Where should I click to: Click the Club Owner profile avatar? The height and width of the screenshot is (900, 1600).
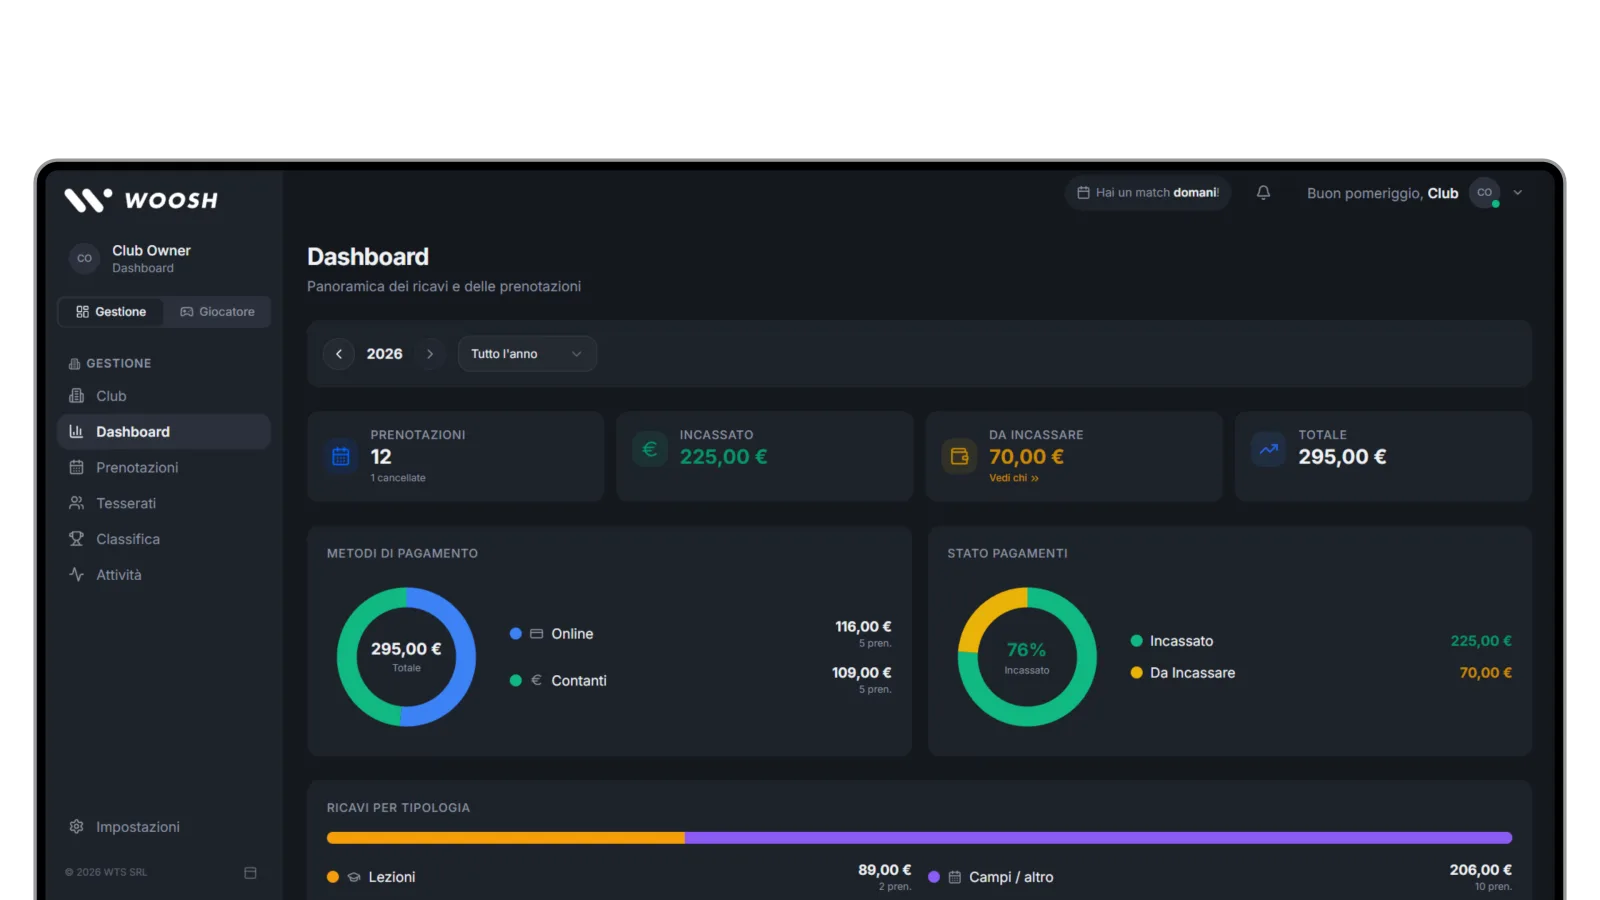click(x=84, y=258)
